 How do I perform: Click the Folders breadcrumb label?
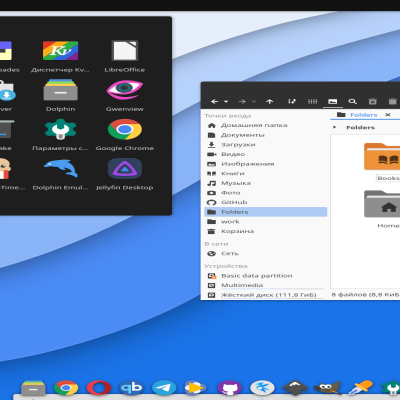[x=360, y=127]
